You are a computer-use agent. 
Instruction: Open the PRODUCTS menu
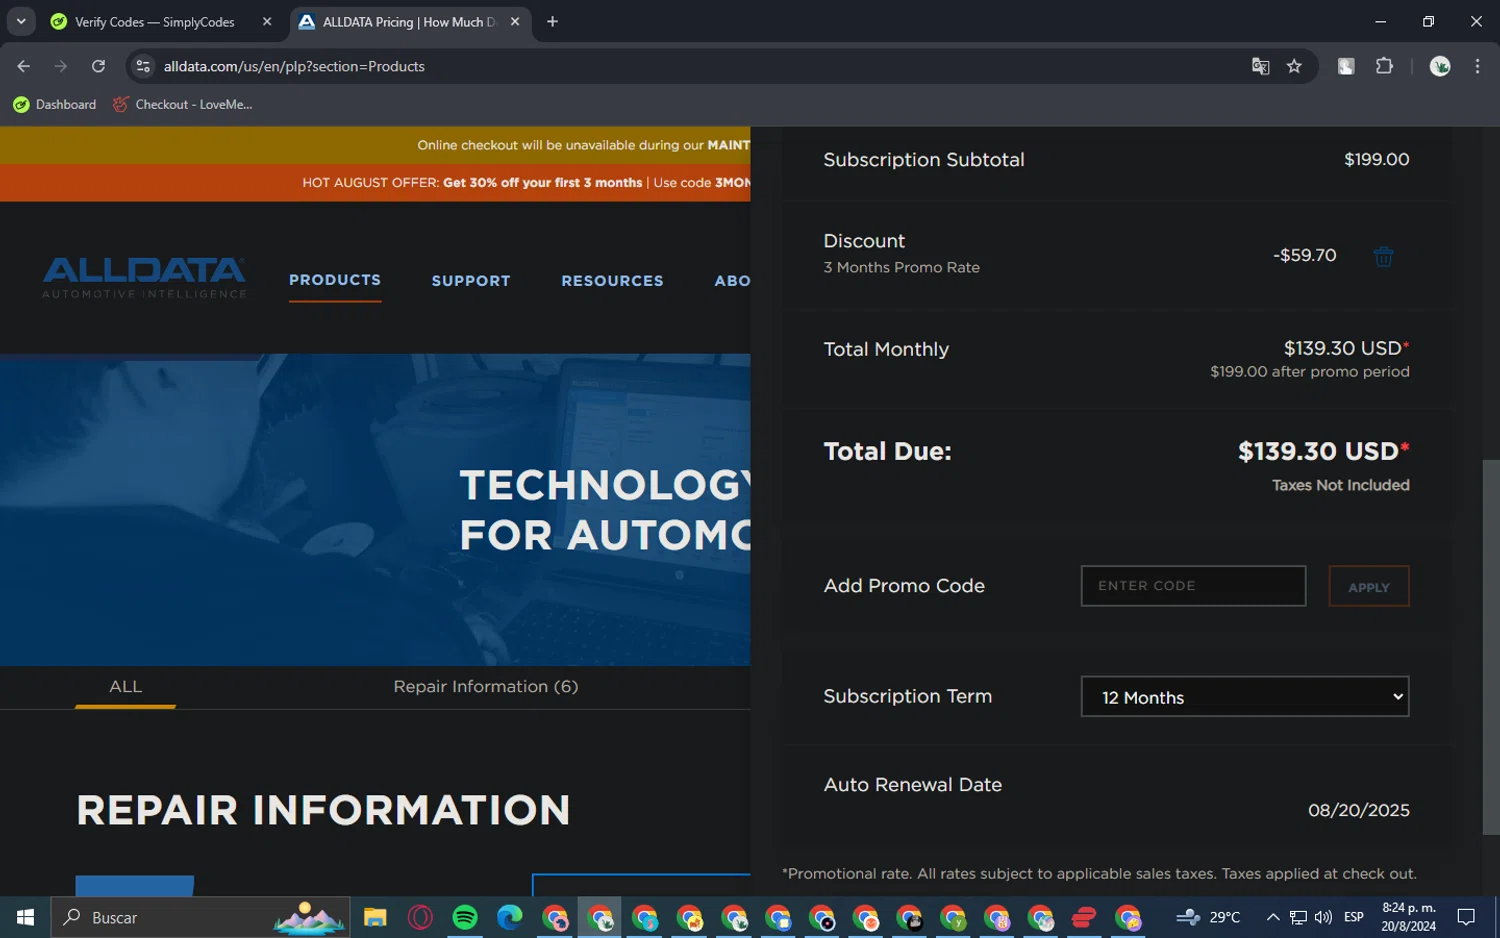click(335, 280)
